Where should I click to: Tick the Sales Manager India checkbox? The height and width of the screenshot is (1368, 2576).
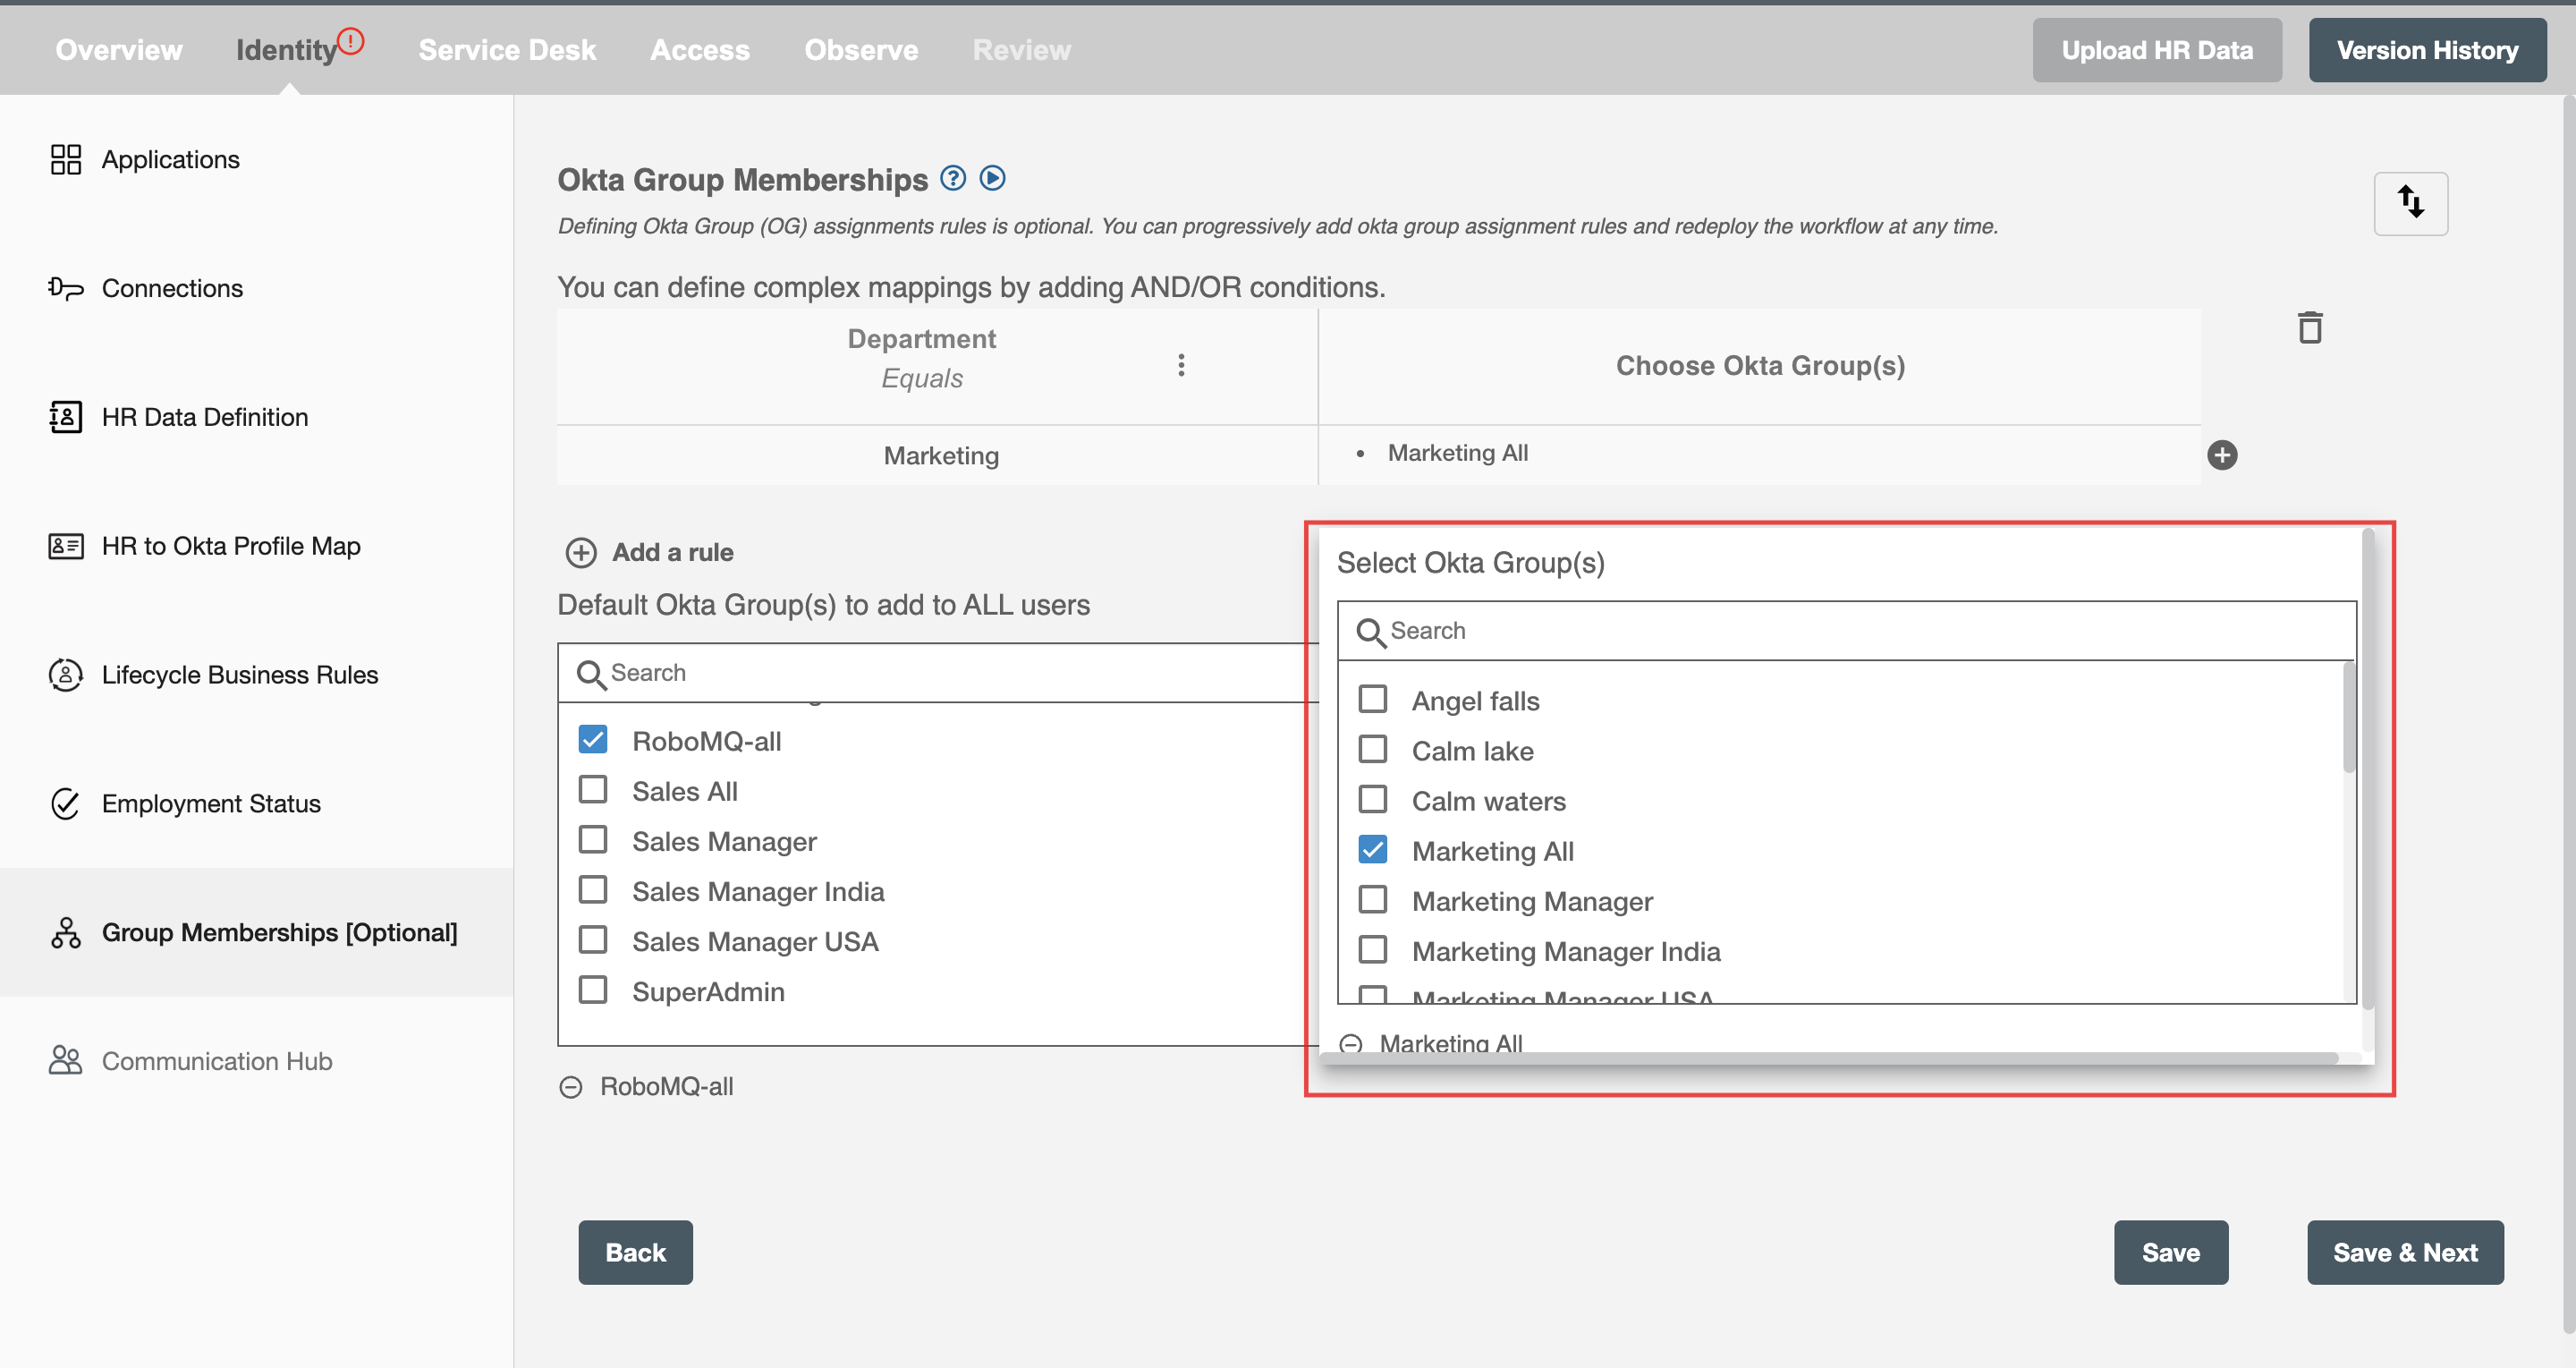coord(593,890)
